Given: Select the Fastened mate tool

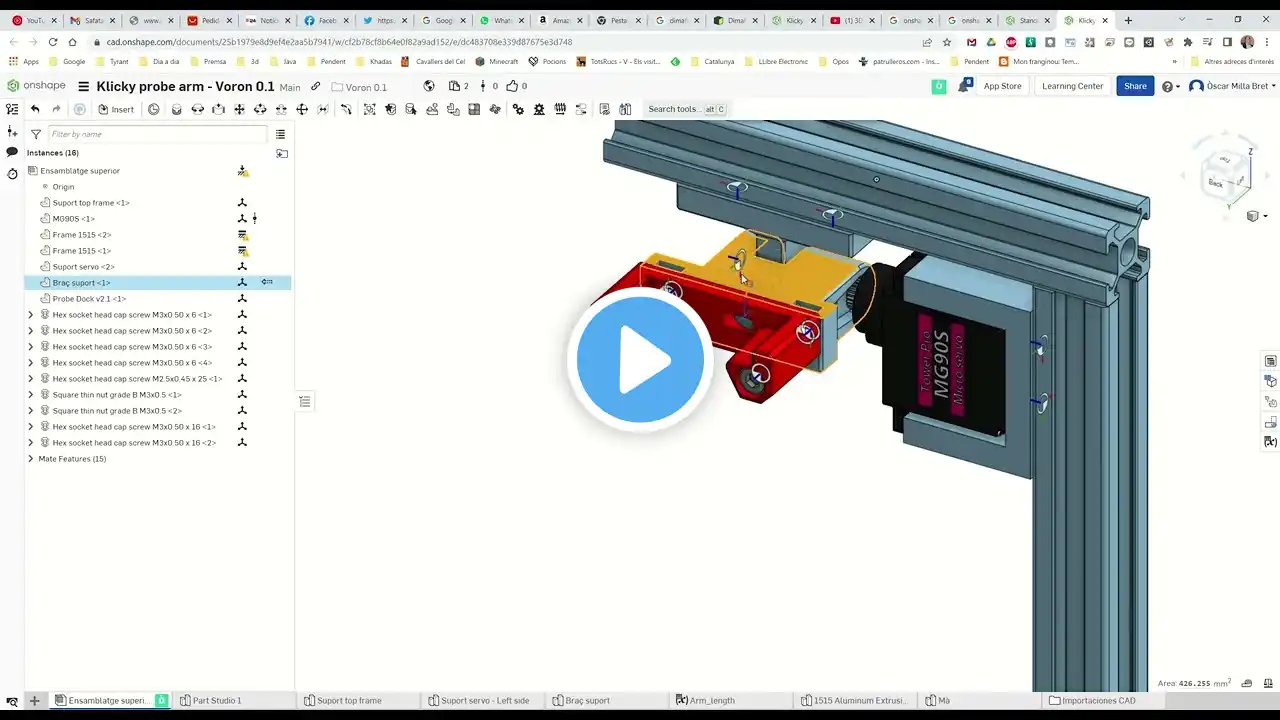Looking at the screenshot, I should pos(176,109).
